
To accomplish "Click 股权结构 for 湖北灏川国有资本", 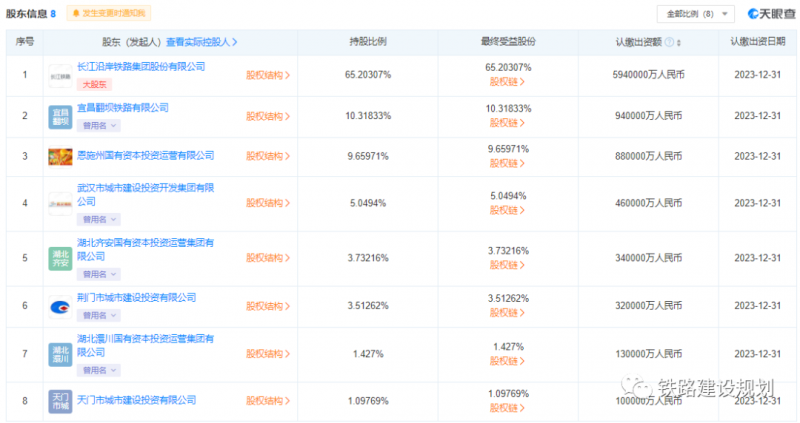I will click(x=268, y=354).
